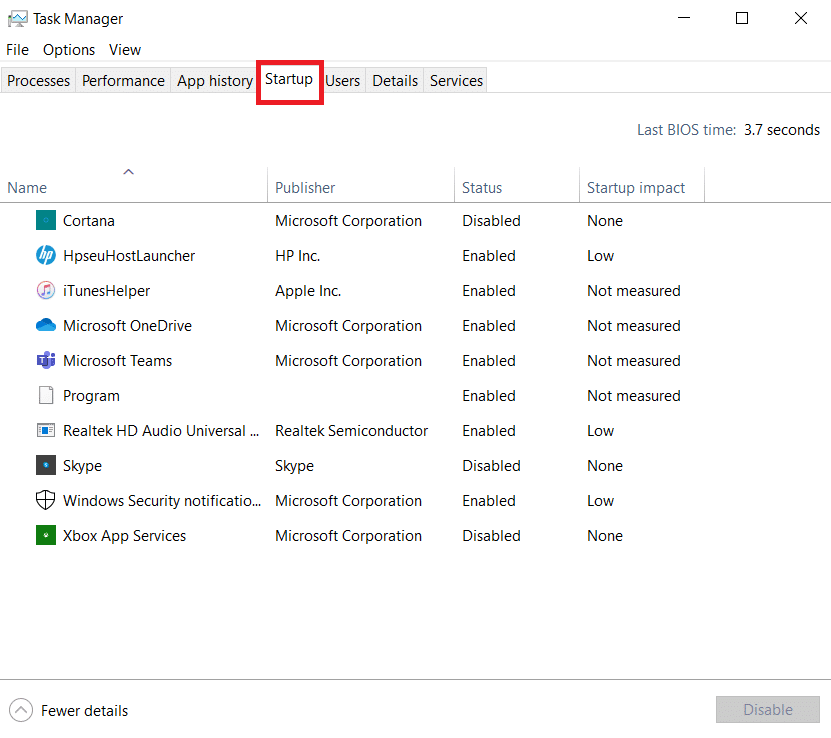Click the Microsoft OneDrive cloud icon
831x738 pixels.
(46, 325)
